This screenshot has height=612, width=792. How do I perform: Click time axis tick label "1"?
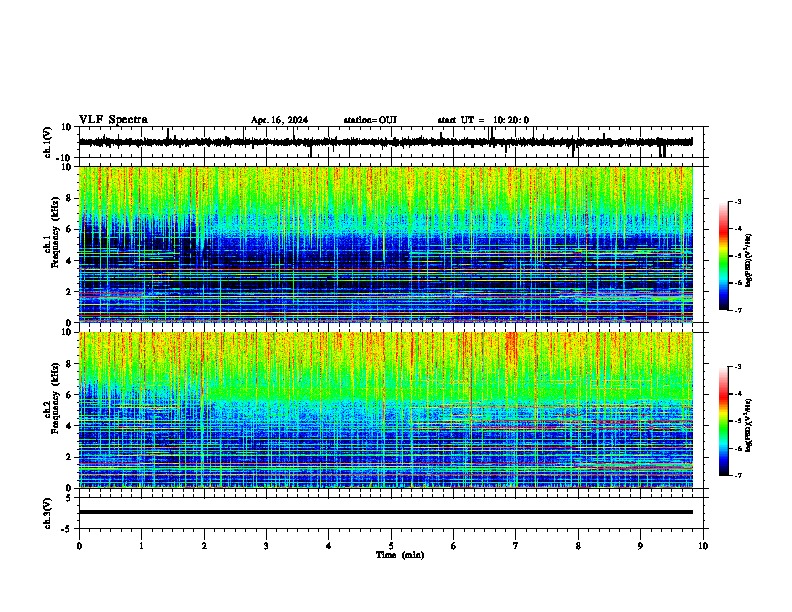pos(141,546)
